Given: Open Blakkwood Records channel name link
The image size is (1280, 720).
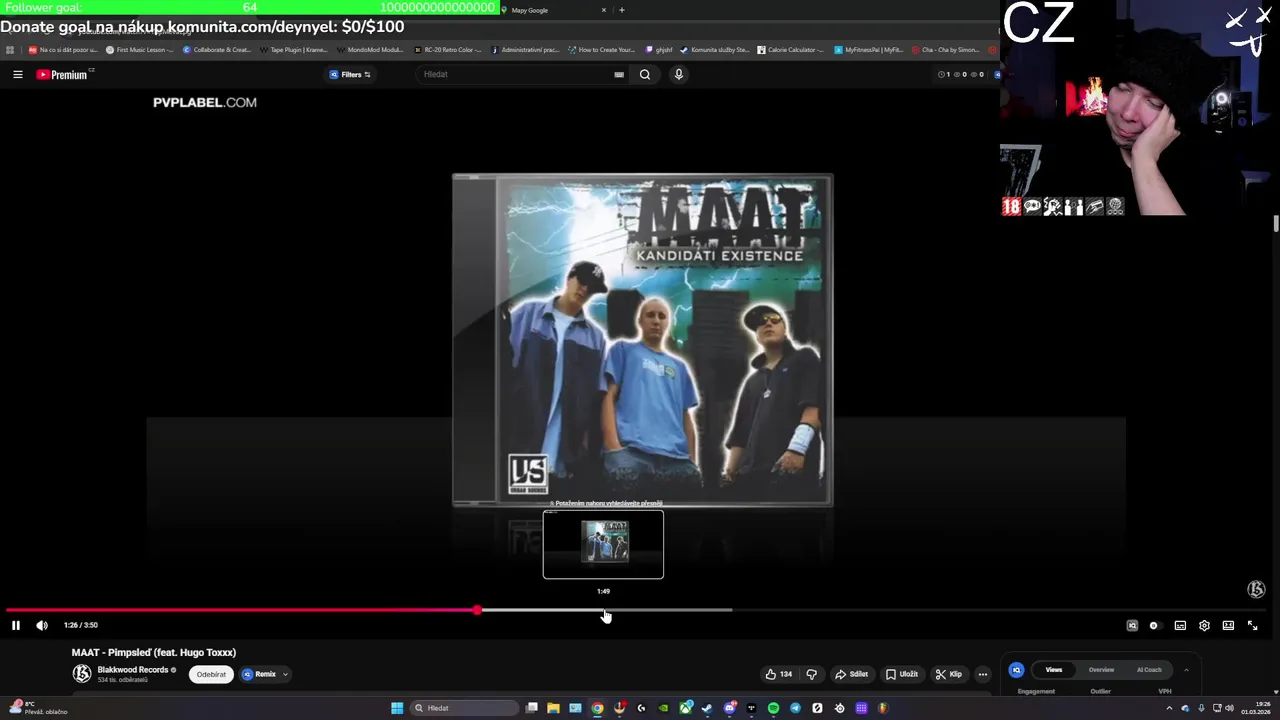Looking at the screenshot, I should (133, 670).
